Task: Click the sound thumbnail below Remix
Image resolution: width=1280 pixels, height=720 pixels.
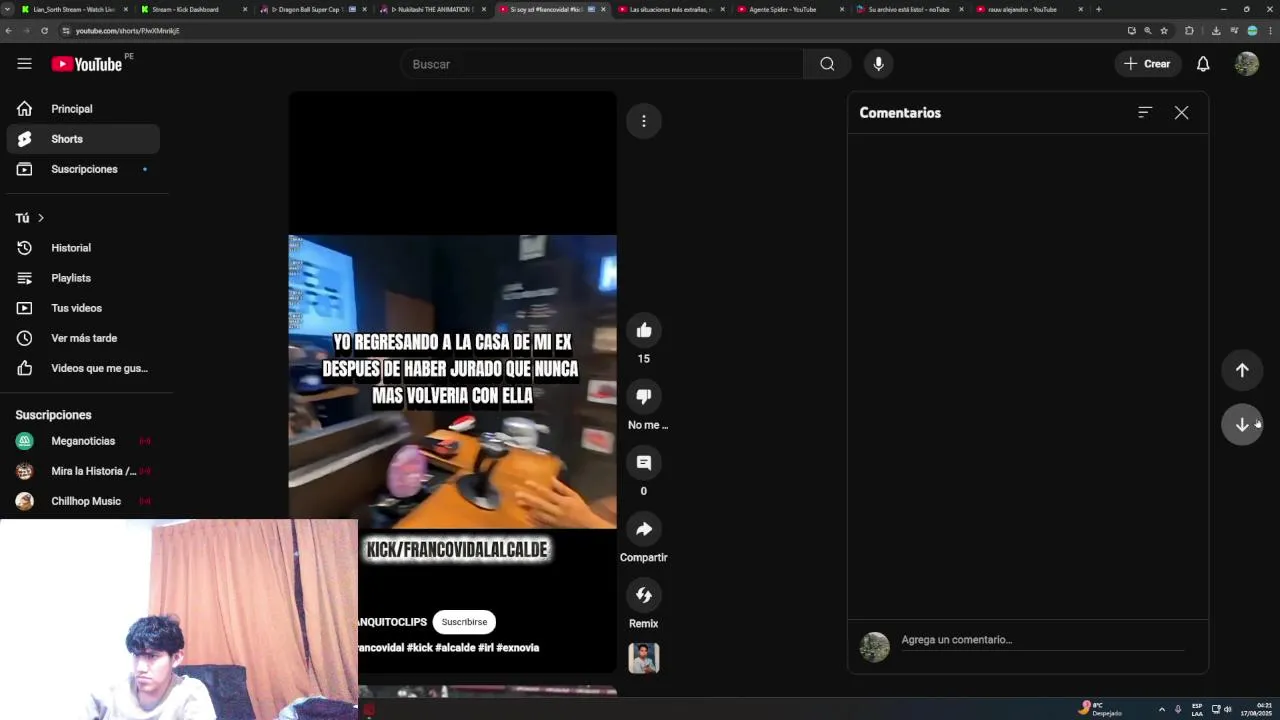Action: (644, 658)
